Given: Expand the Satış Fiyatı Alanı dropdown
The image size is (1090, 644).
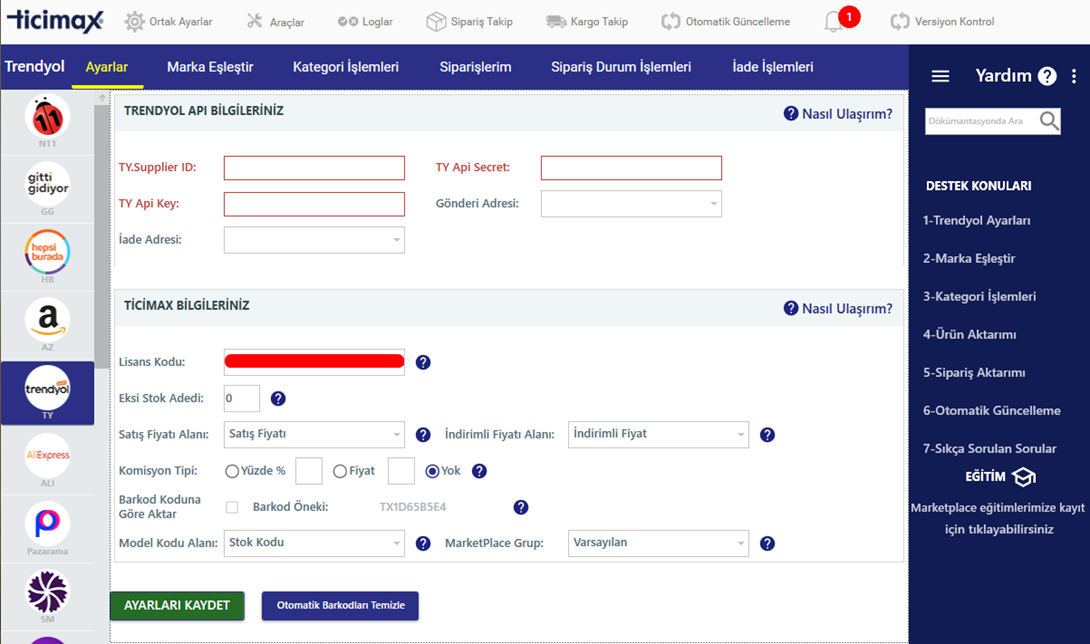Looking at the screenshot, I should coord(314,435).
